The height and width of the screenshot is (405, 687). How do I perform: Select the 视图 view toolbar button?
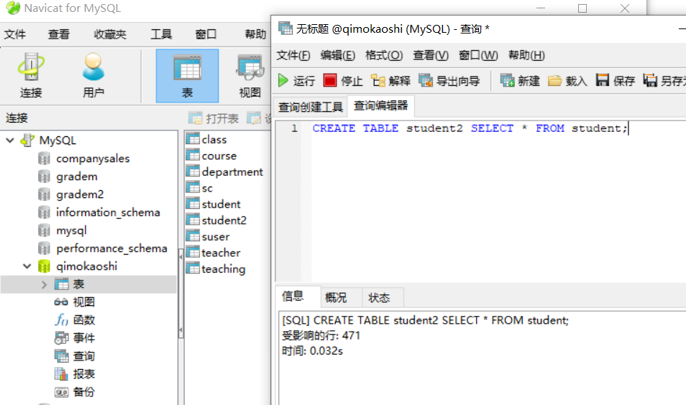tap(250, 76)
